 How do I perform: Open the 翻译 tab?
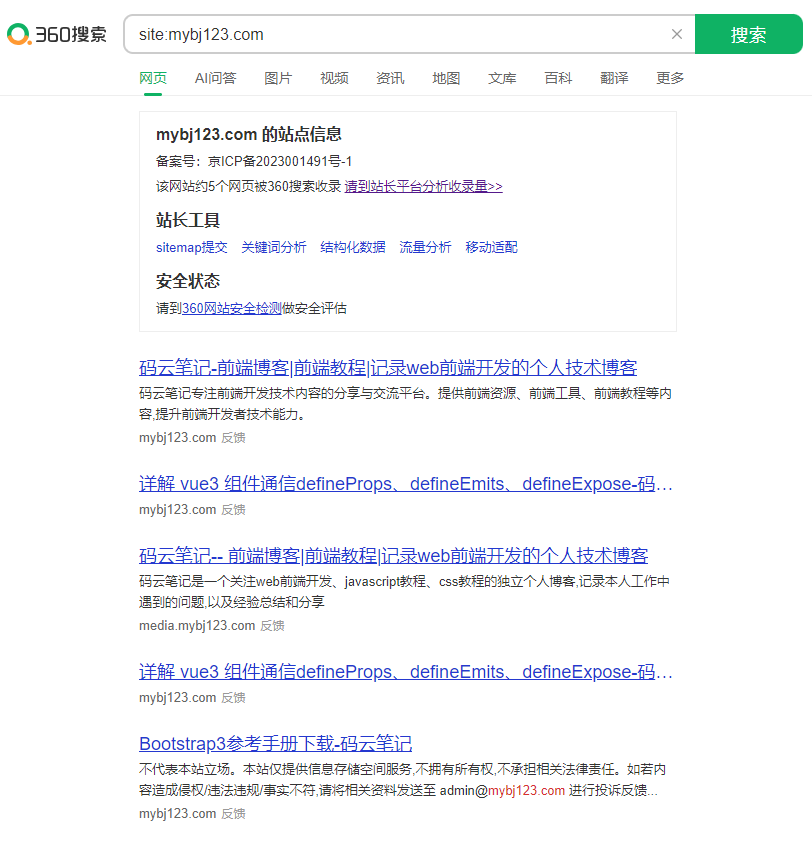tap(614, 78)
